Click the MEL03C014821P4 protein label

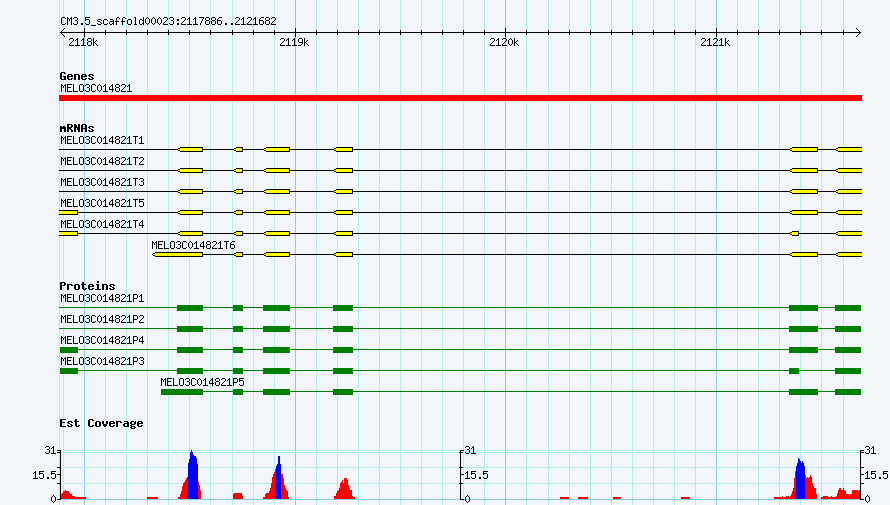coord(102,340)
